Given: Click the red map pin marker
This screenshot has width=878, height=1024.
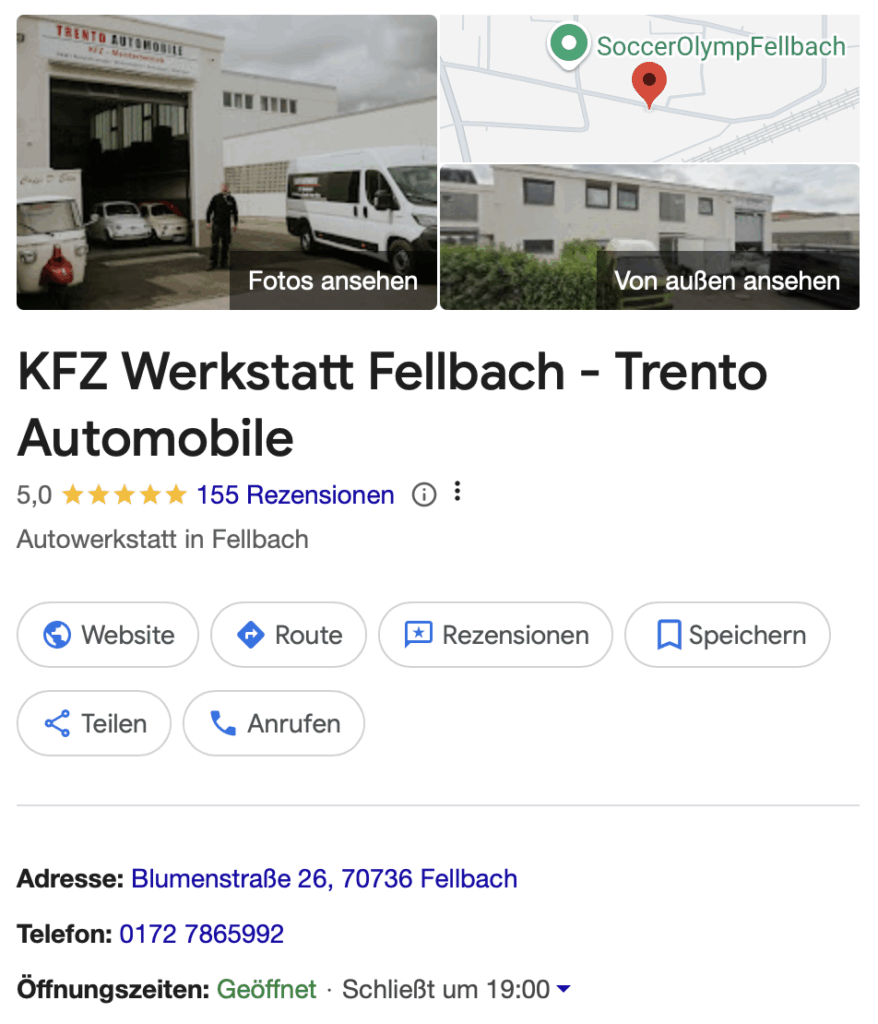Looking at the screenshot, I should point(649,85).
